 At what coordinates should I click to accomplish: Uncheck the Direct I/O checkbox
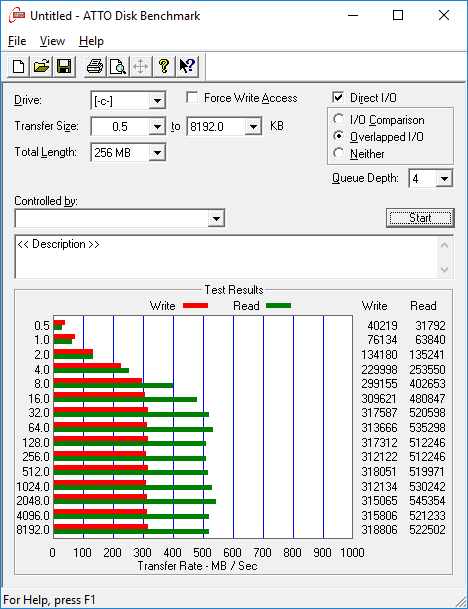(338, 97)
